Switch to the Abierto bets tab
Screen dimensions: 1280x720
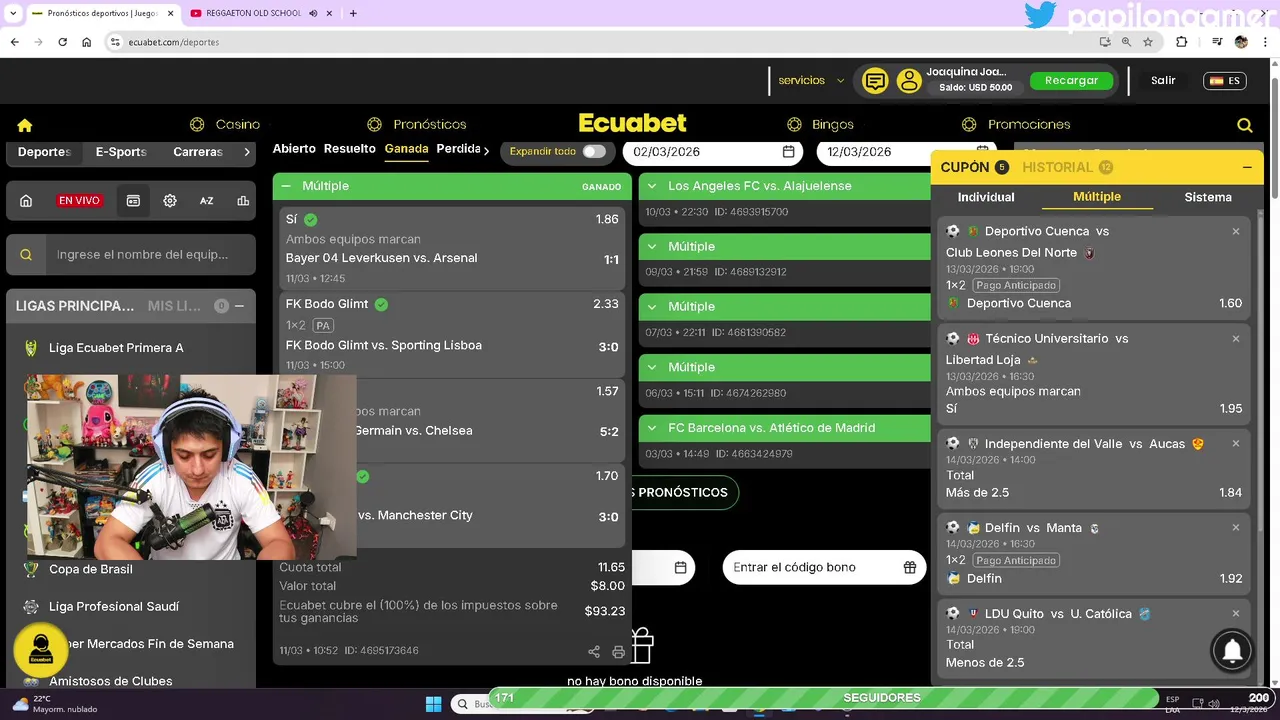[x=294, y=149]
